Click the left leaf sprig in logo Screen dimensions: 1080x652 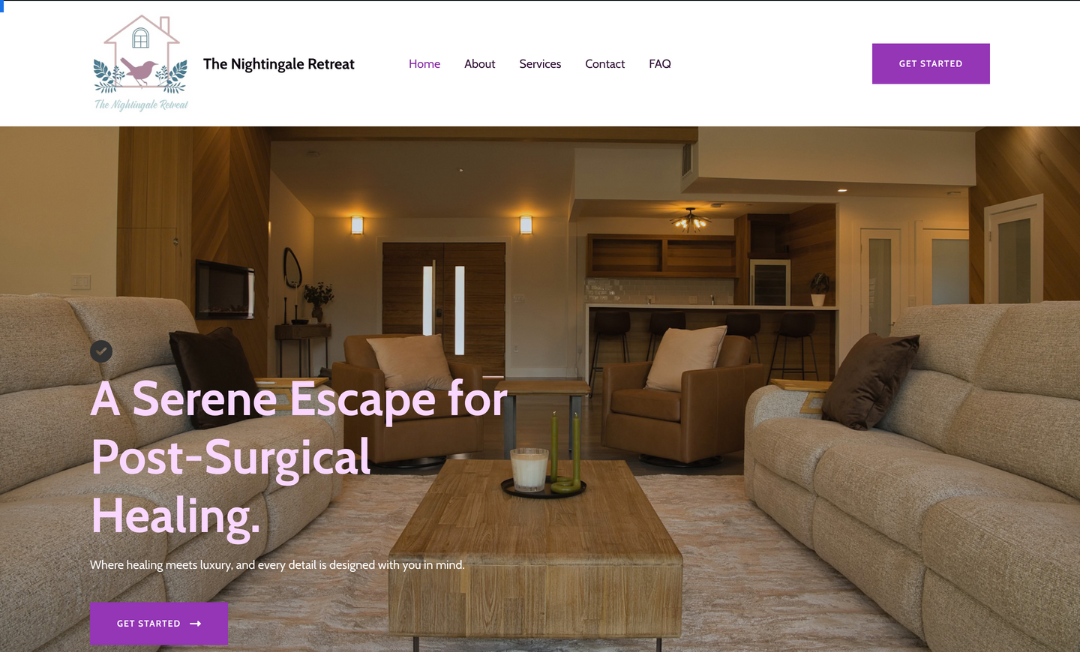coord(107,77)
